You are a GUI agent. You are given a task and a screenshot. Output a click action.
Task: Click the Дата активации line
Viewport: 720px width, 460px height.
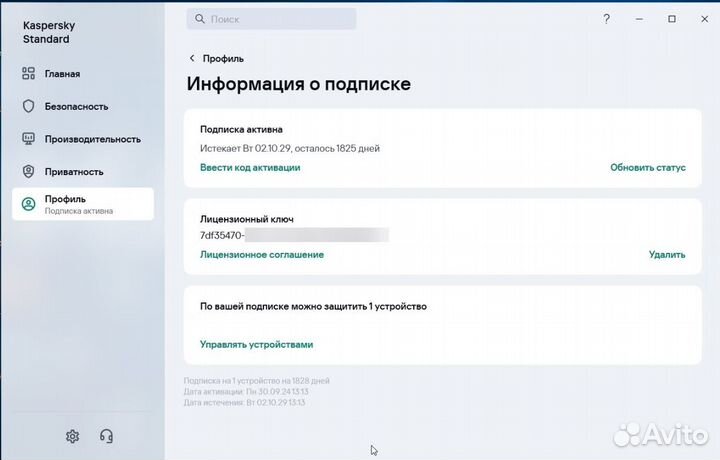[x=246, y=392]
